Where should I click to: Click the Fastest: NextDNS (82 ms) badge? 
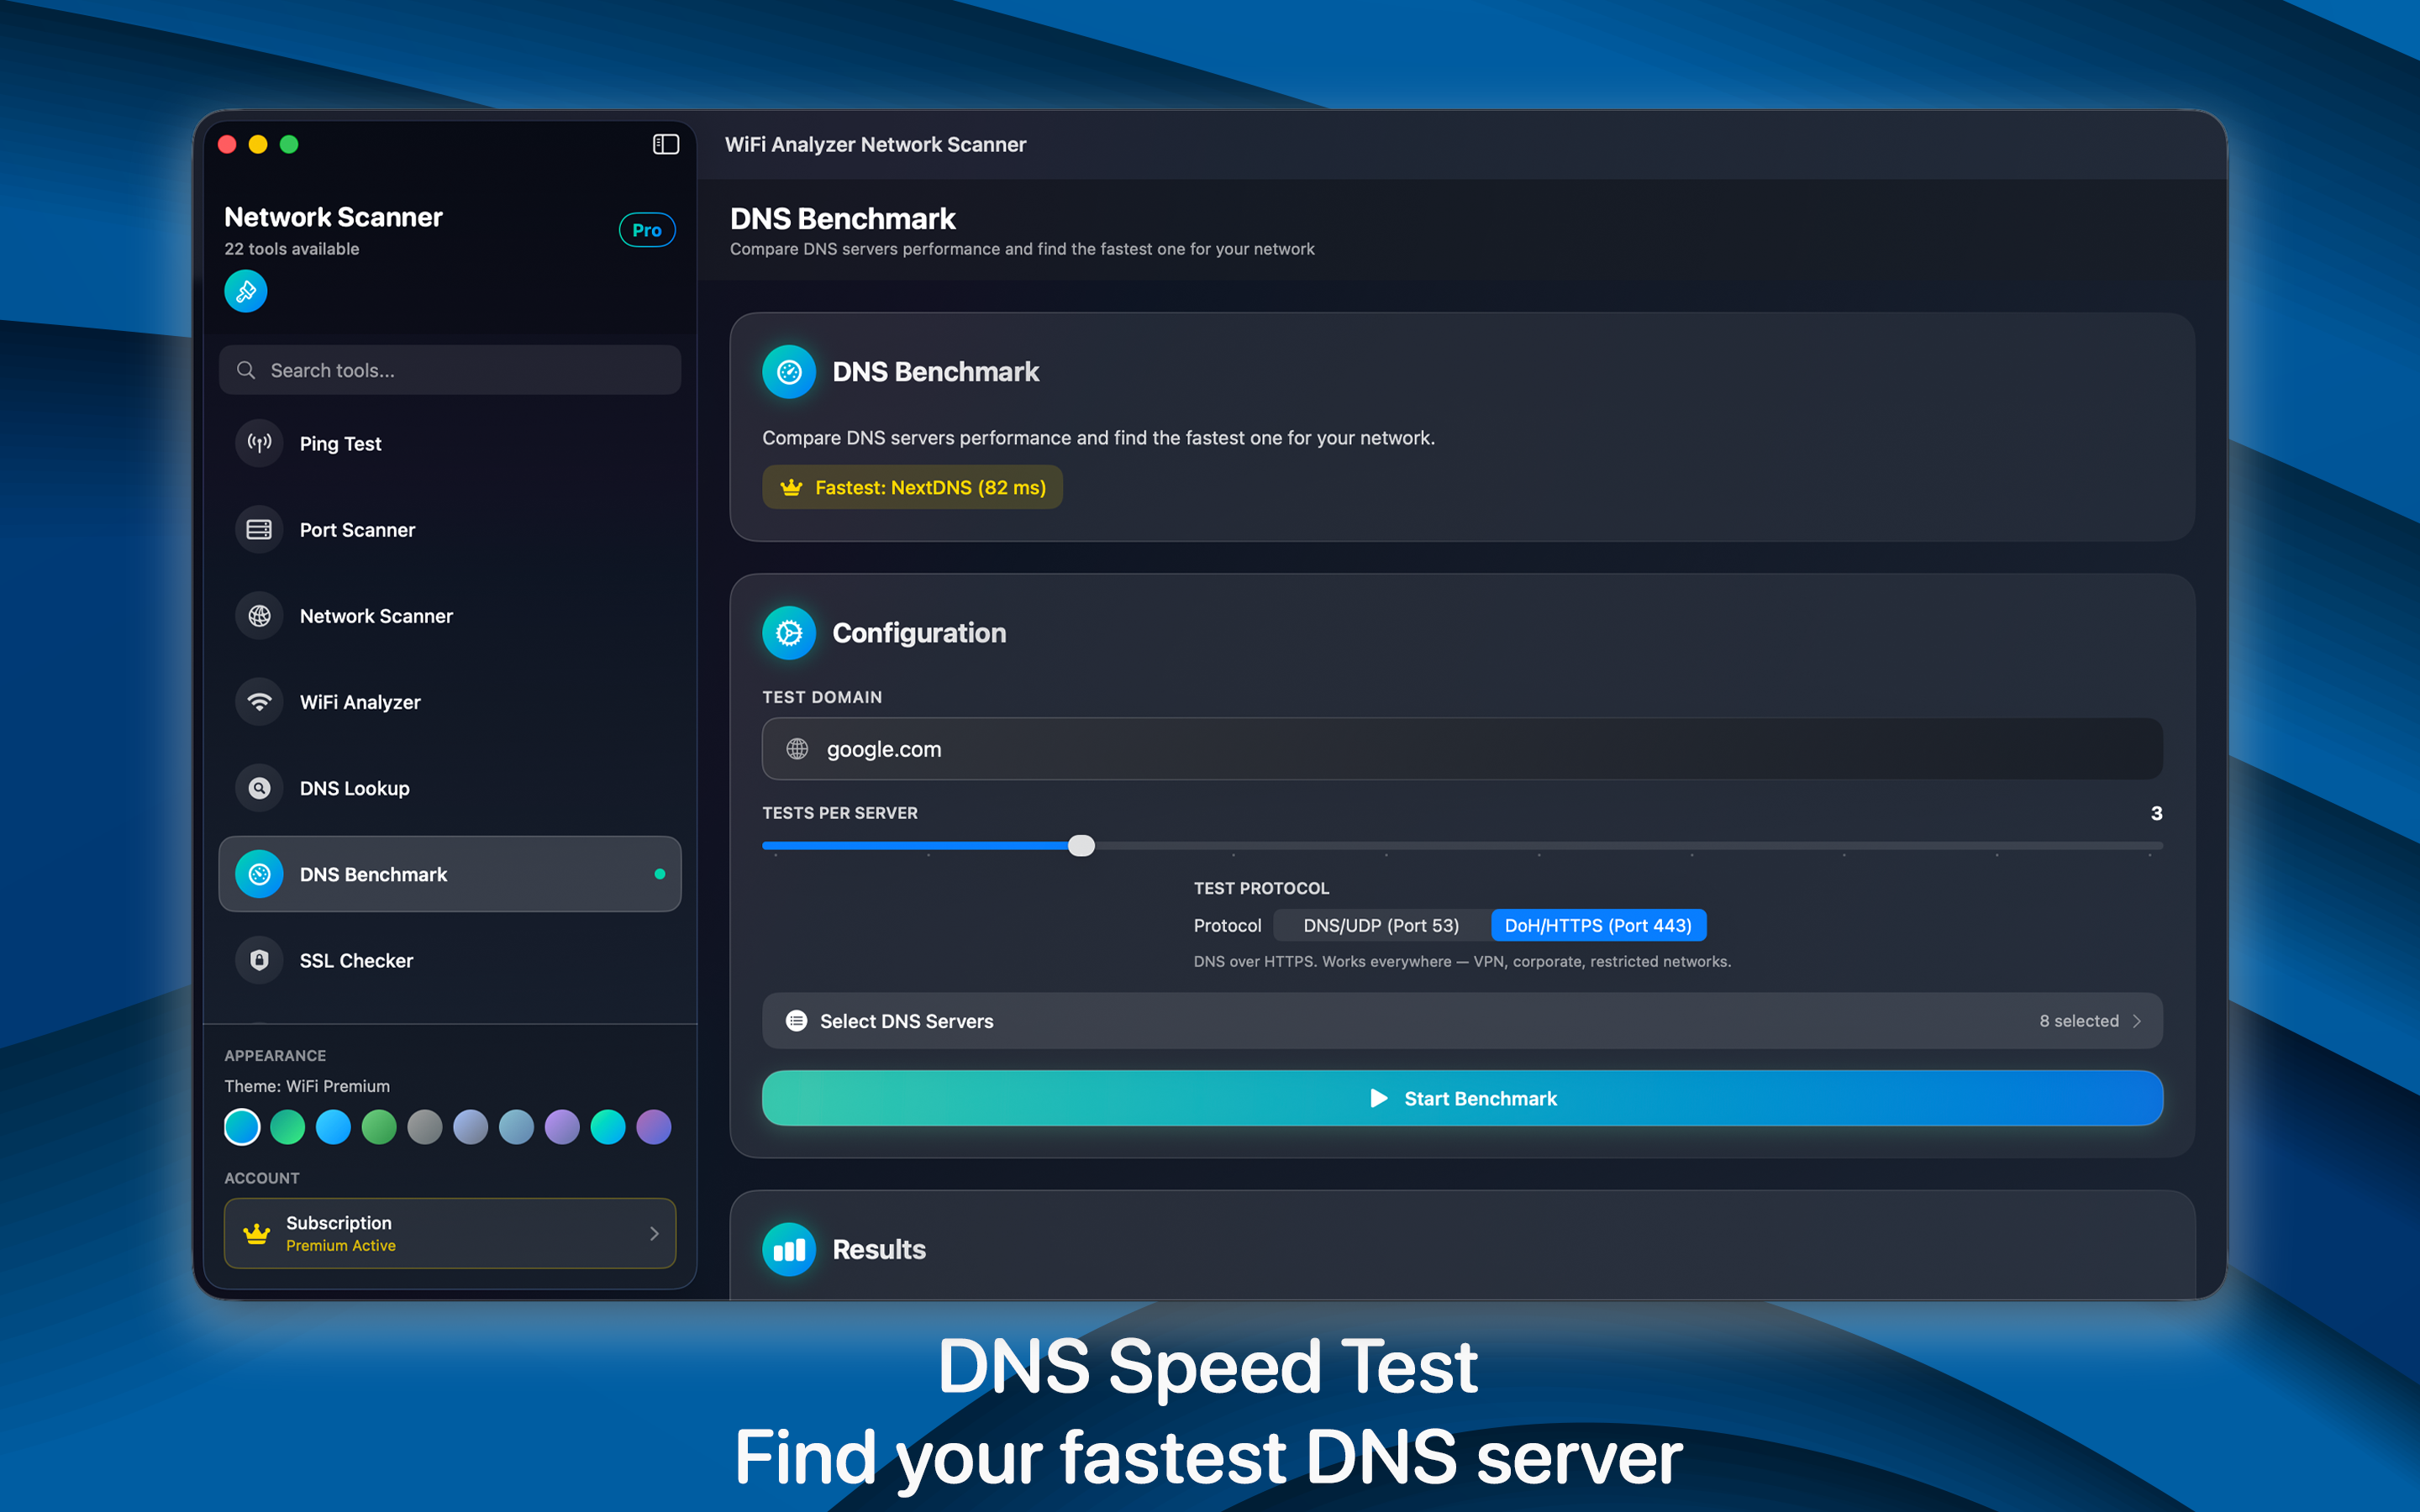point(911,487)
